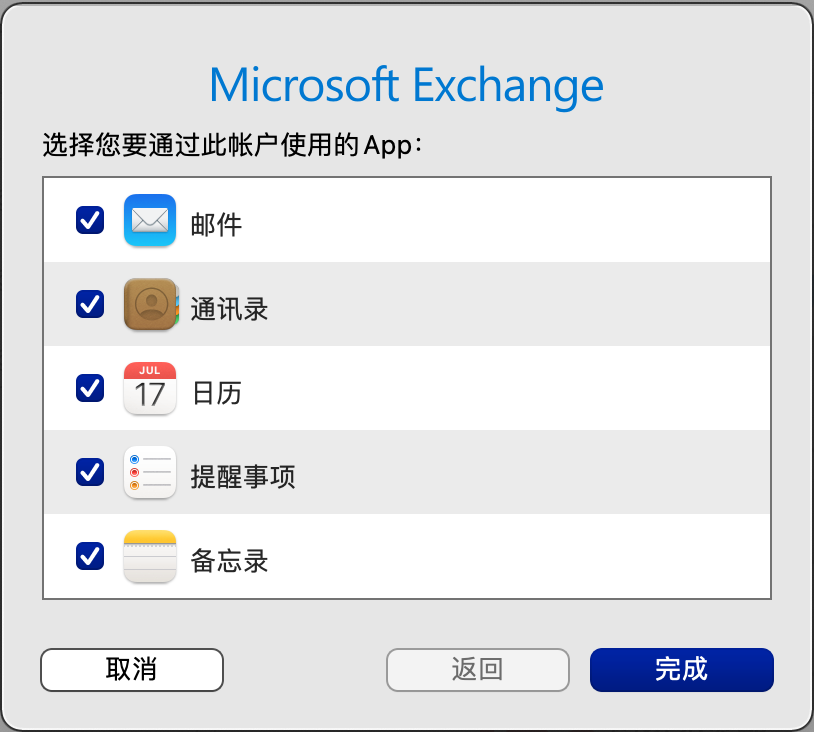Image resolution: width=814 pixels, height=732 pixels.
Task: Click the Calendar app icon
Action: [x=150, y=388]
